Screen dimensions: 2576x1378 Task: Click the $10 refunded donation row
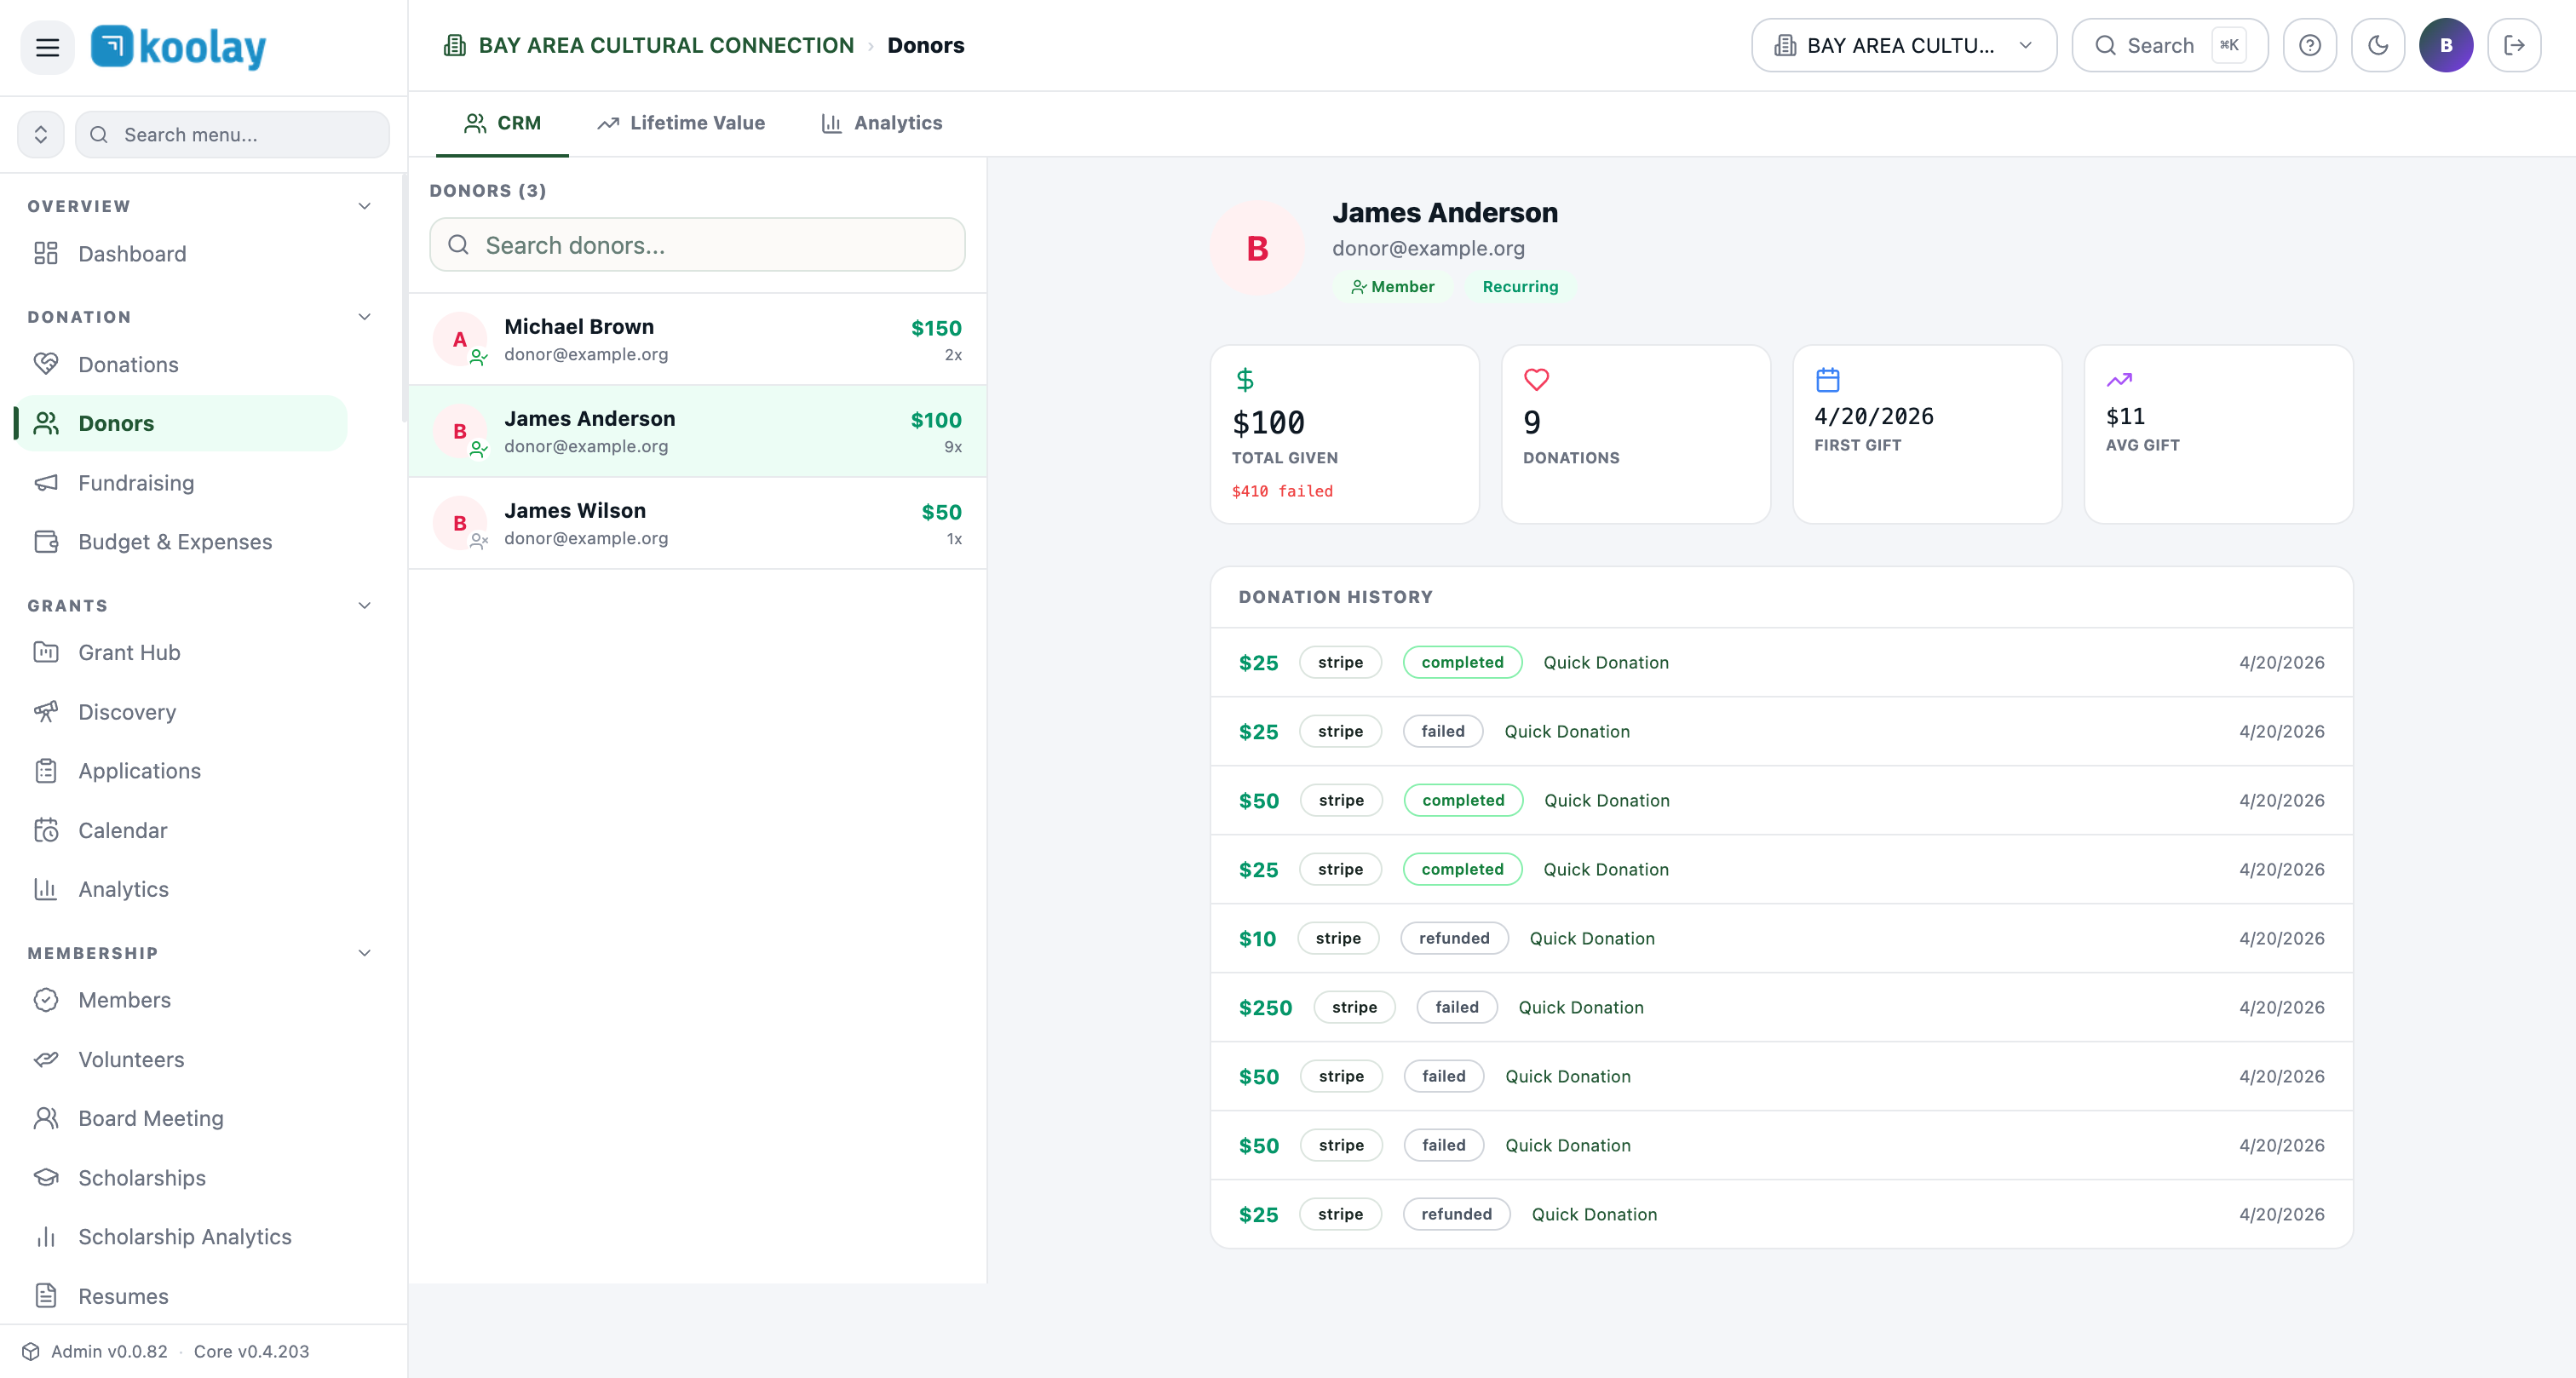coord(1781,938)
